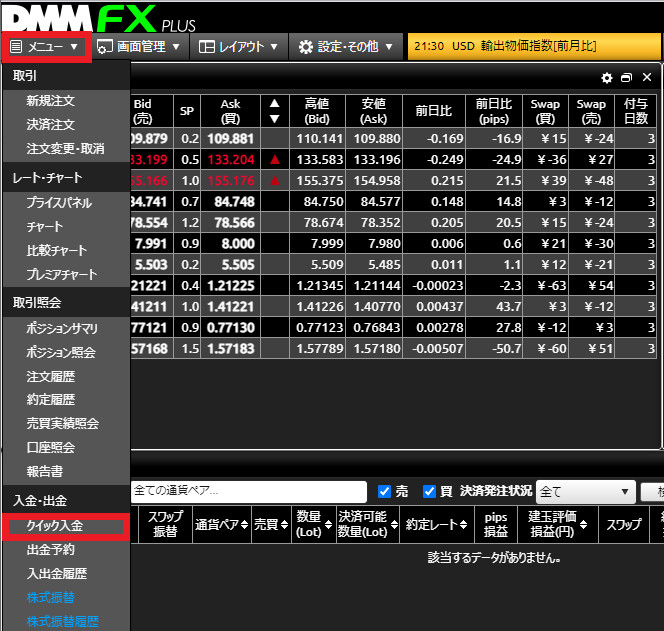Click the USD 輸出物価指数 news ticker
Viewport: 664px width, 631px height.
534,46
